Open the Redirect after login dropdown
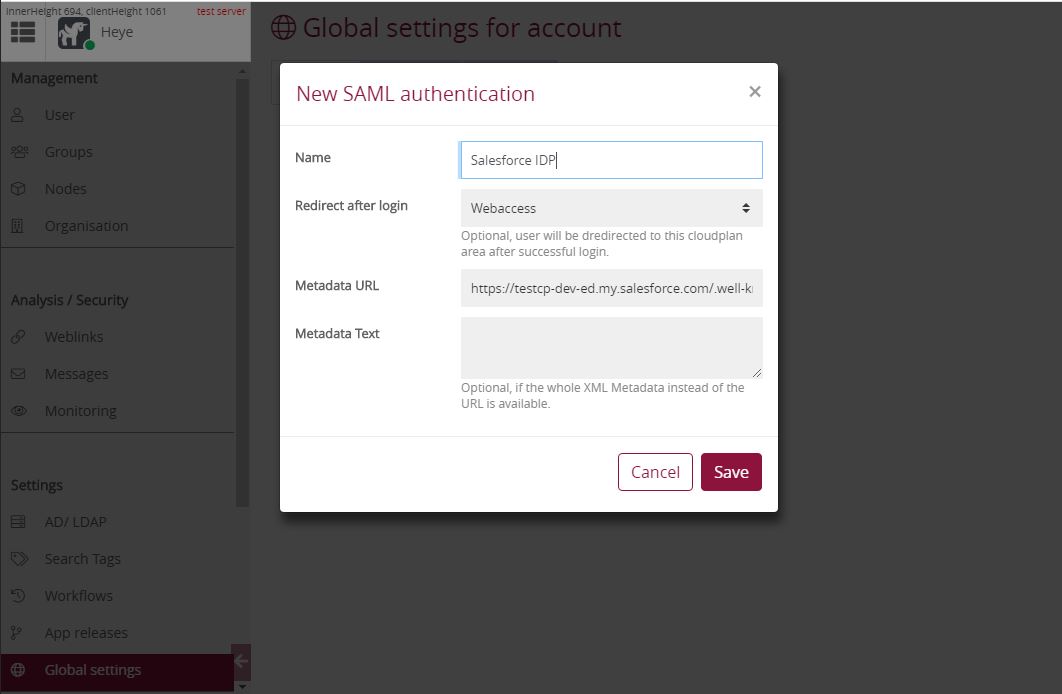Image resolution: width=1062 pixels, height=694 pixels. coord(610,207)
